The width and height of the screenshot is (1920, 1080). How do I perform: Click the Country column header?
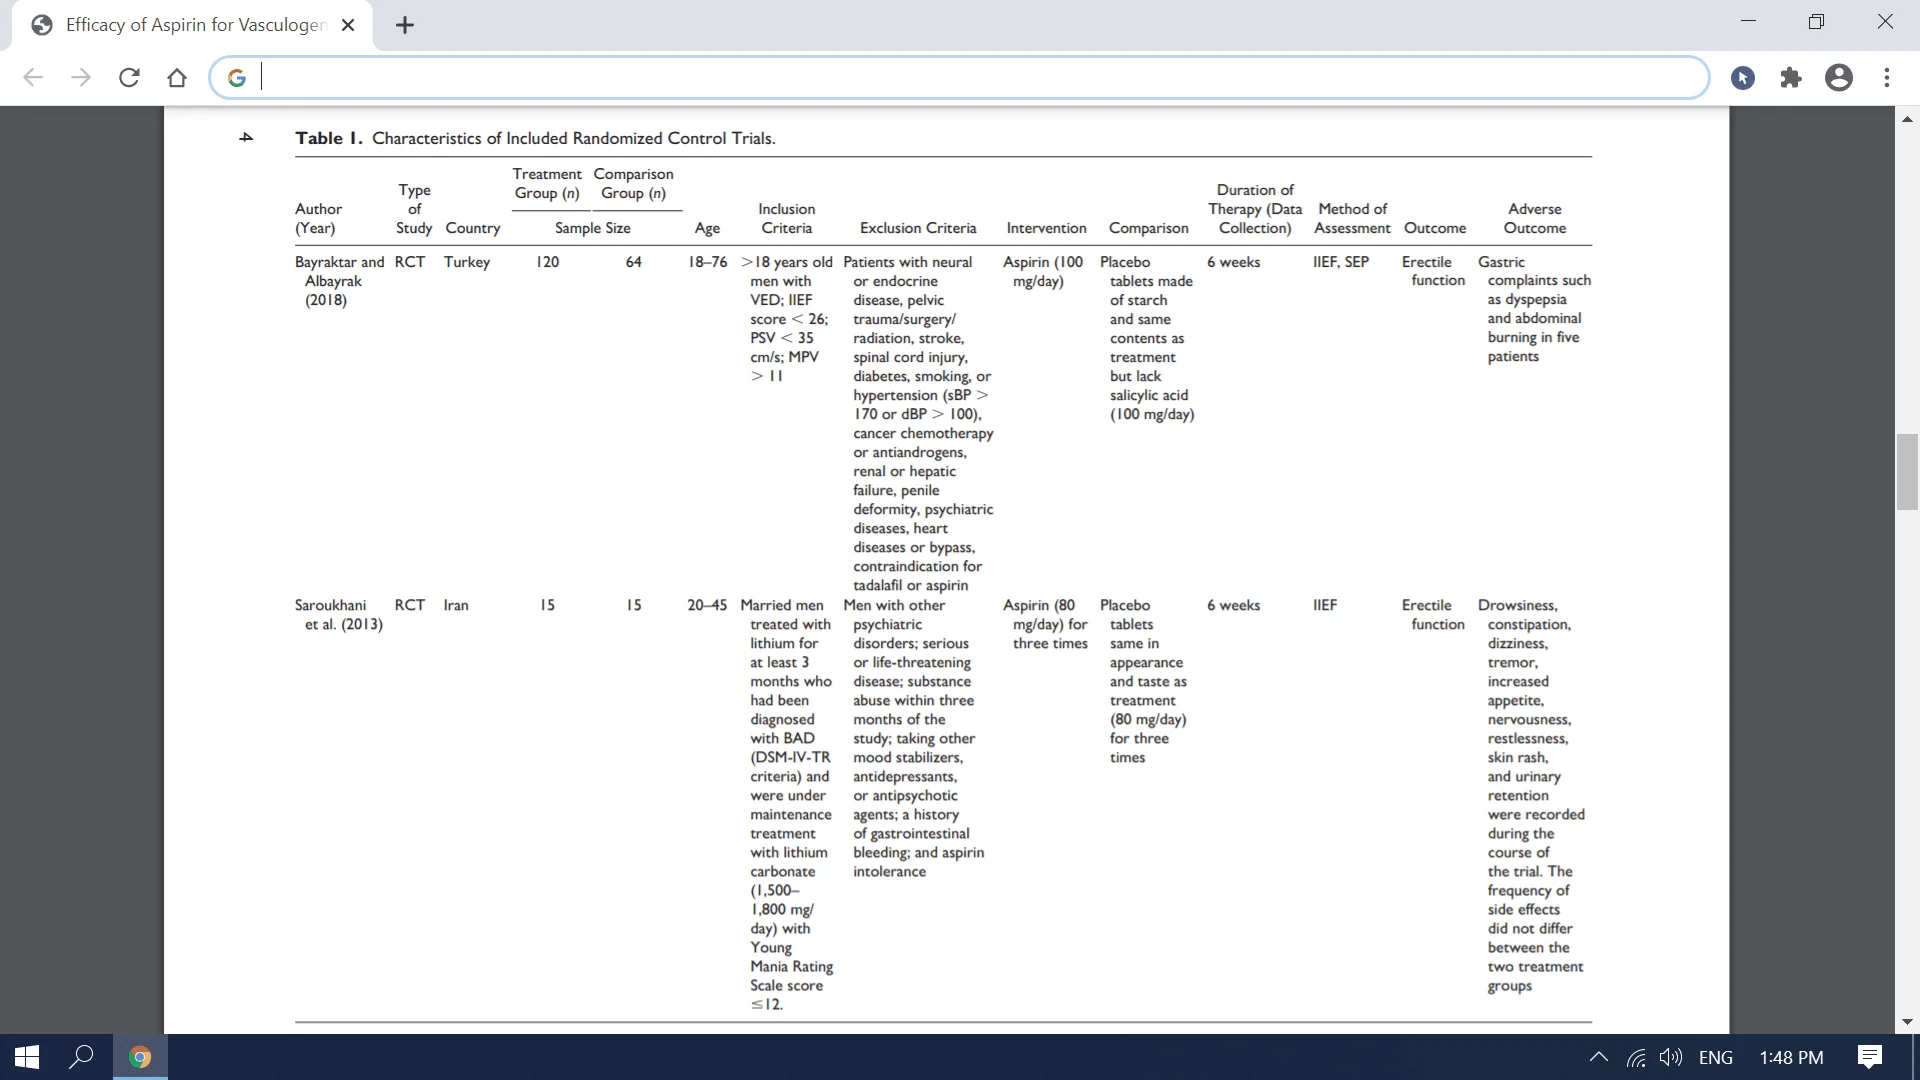point(473,228)
